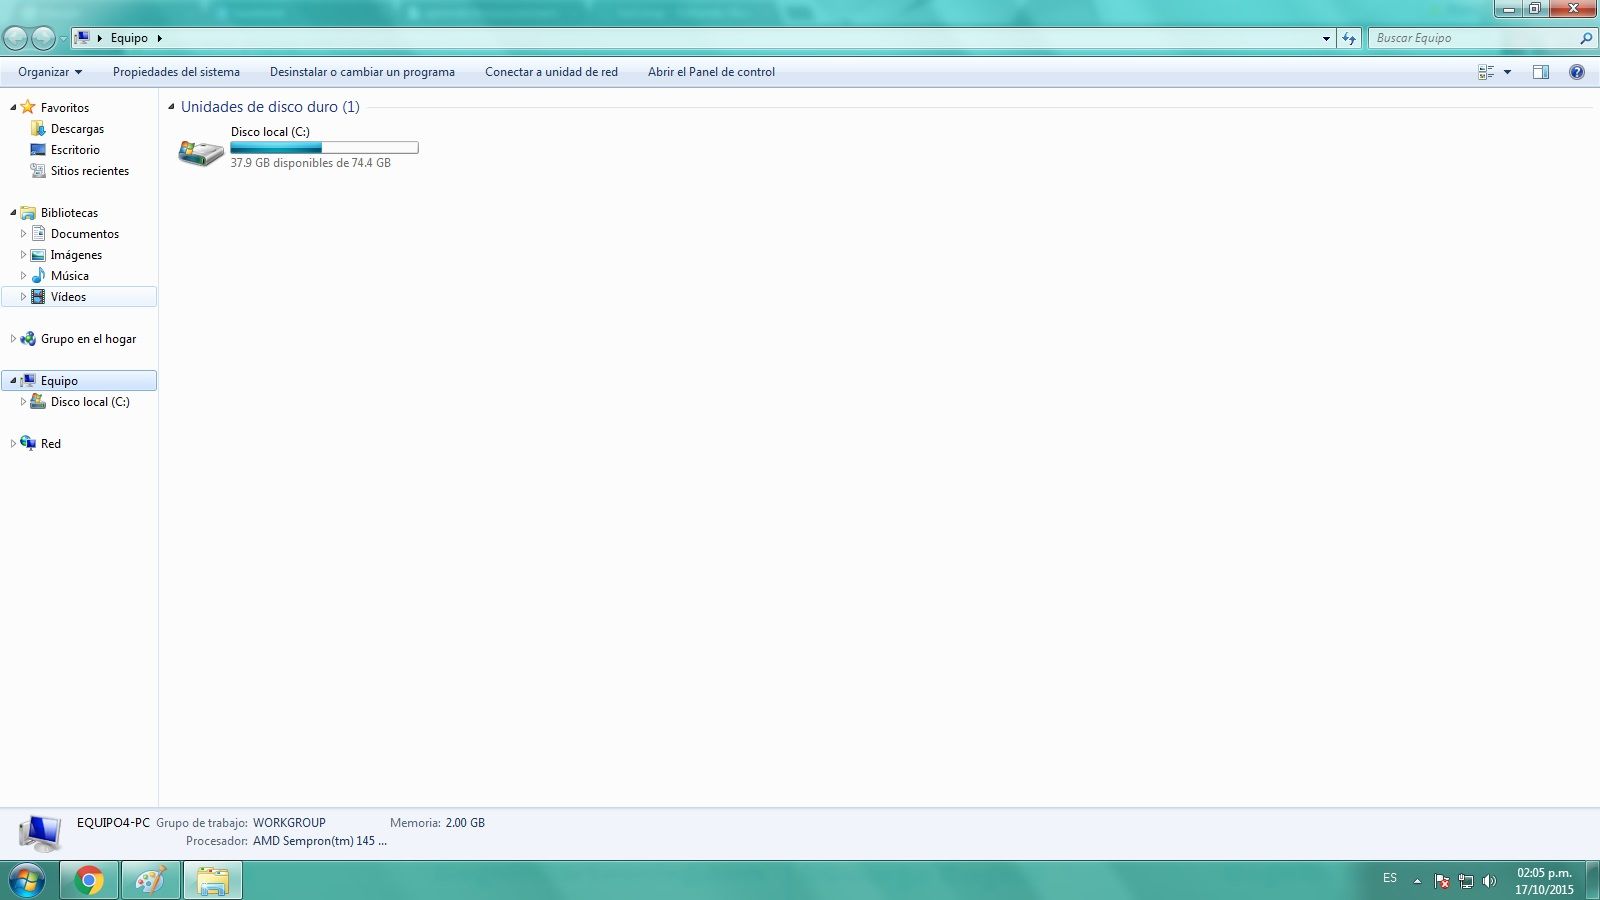Expand the Documentos library node
The width and height of the screenshot is (1600, 900).
[x=23, y=234]
